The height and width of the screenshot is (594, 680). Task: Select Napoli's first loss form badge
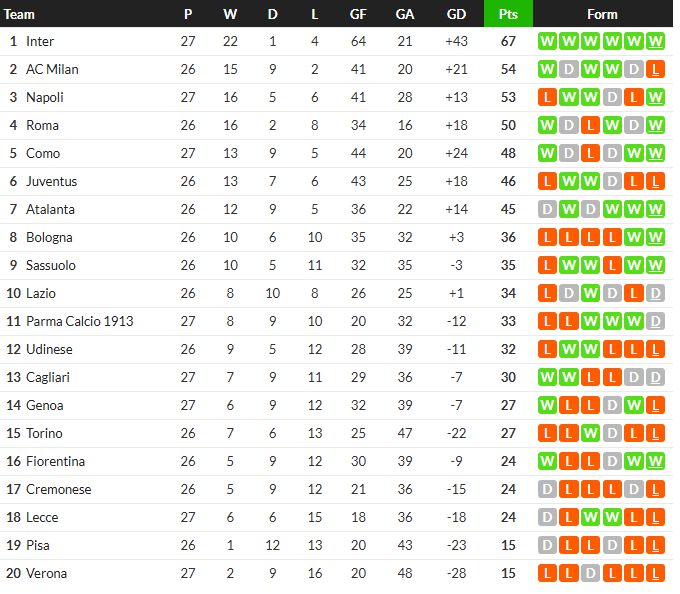click(547, 97)
